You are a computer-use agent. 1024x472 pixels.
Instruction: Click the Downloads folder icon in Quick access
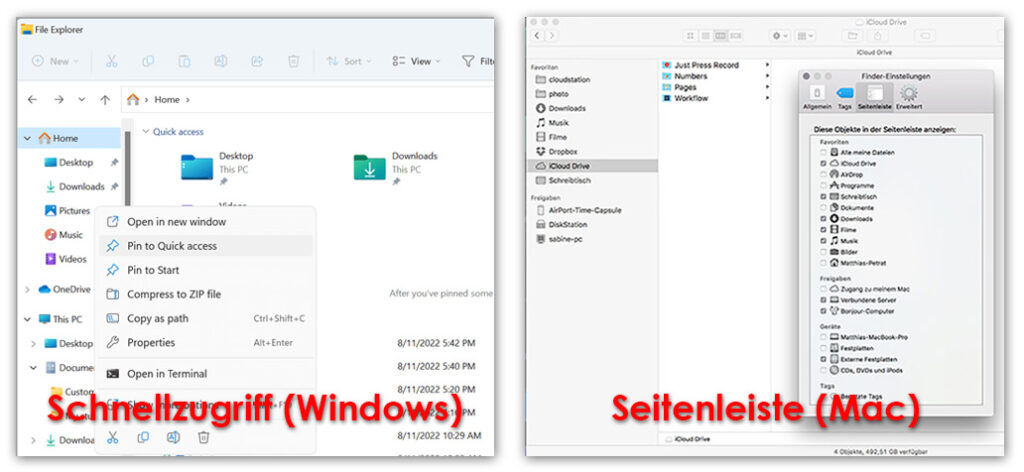369,168
